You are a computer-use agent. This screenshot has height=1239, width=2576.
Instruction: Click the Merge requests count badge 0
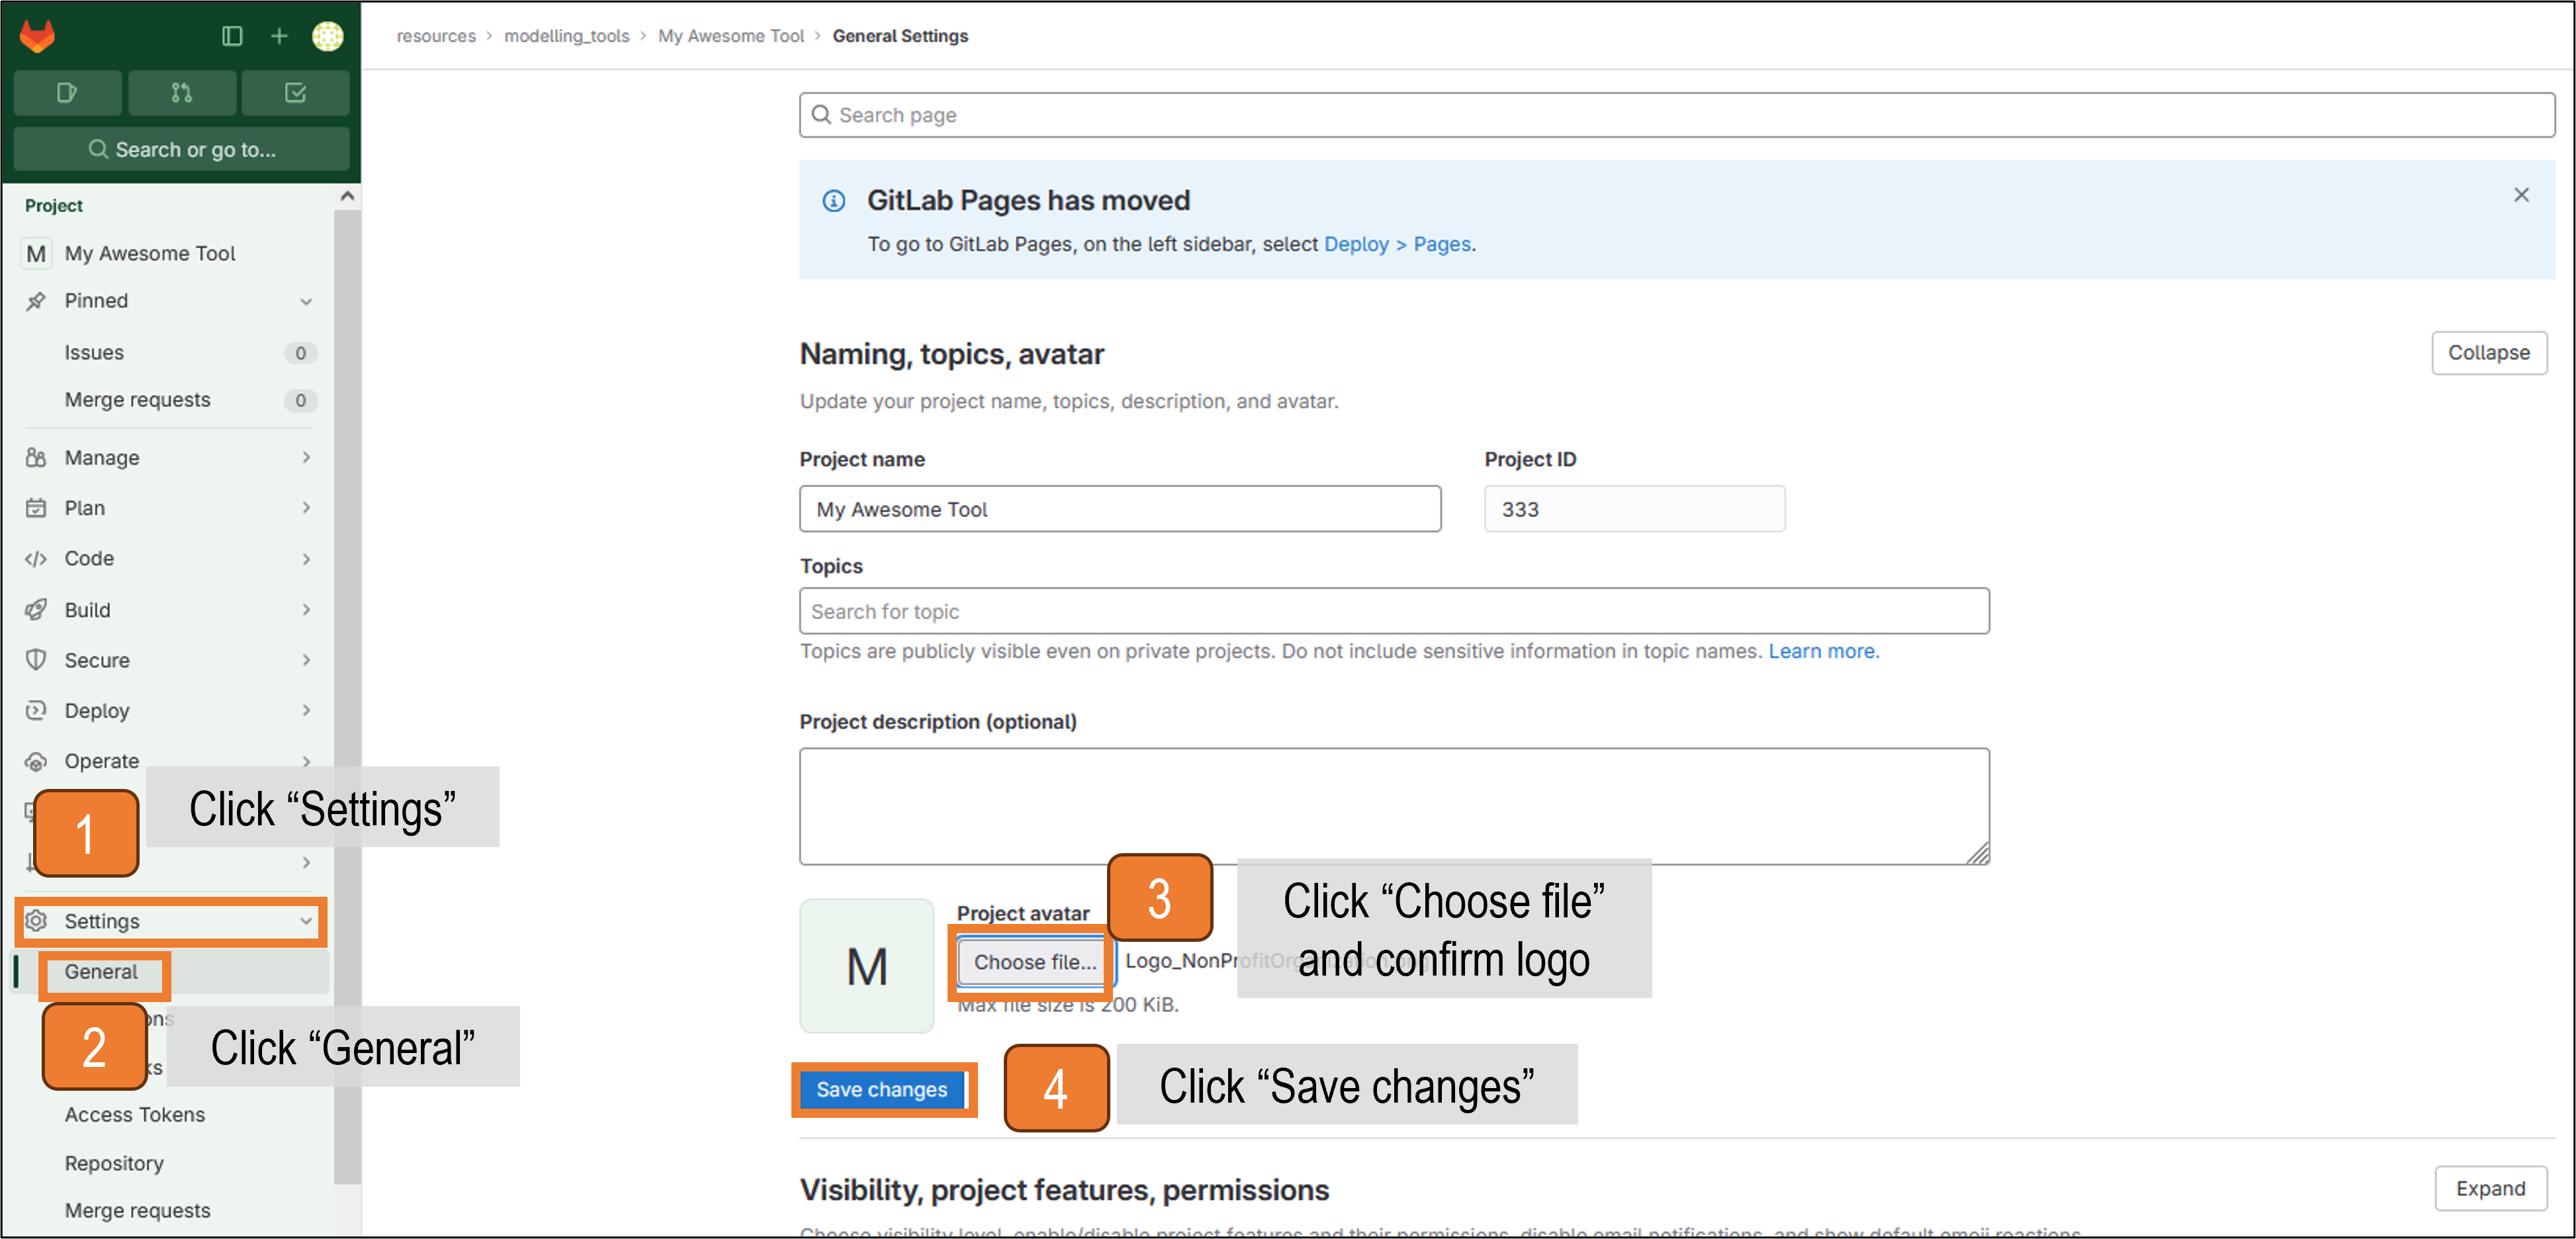coord(300,400)
